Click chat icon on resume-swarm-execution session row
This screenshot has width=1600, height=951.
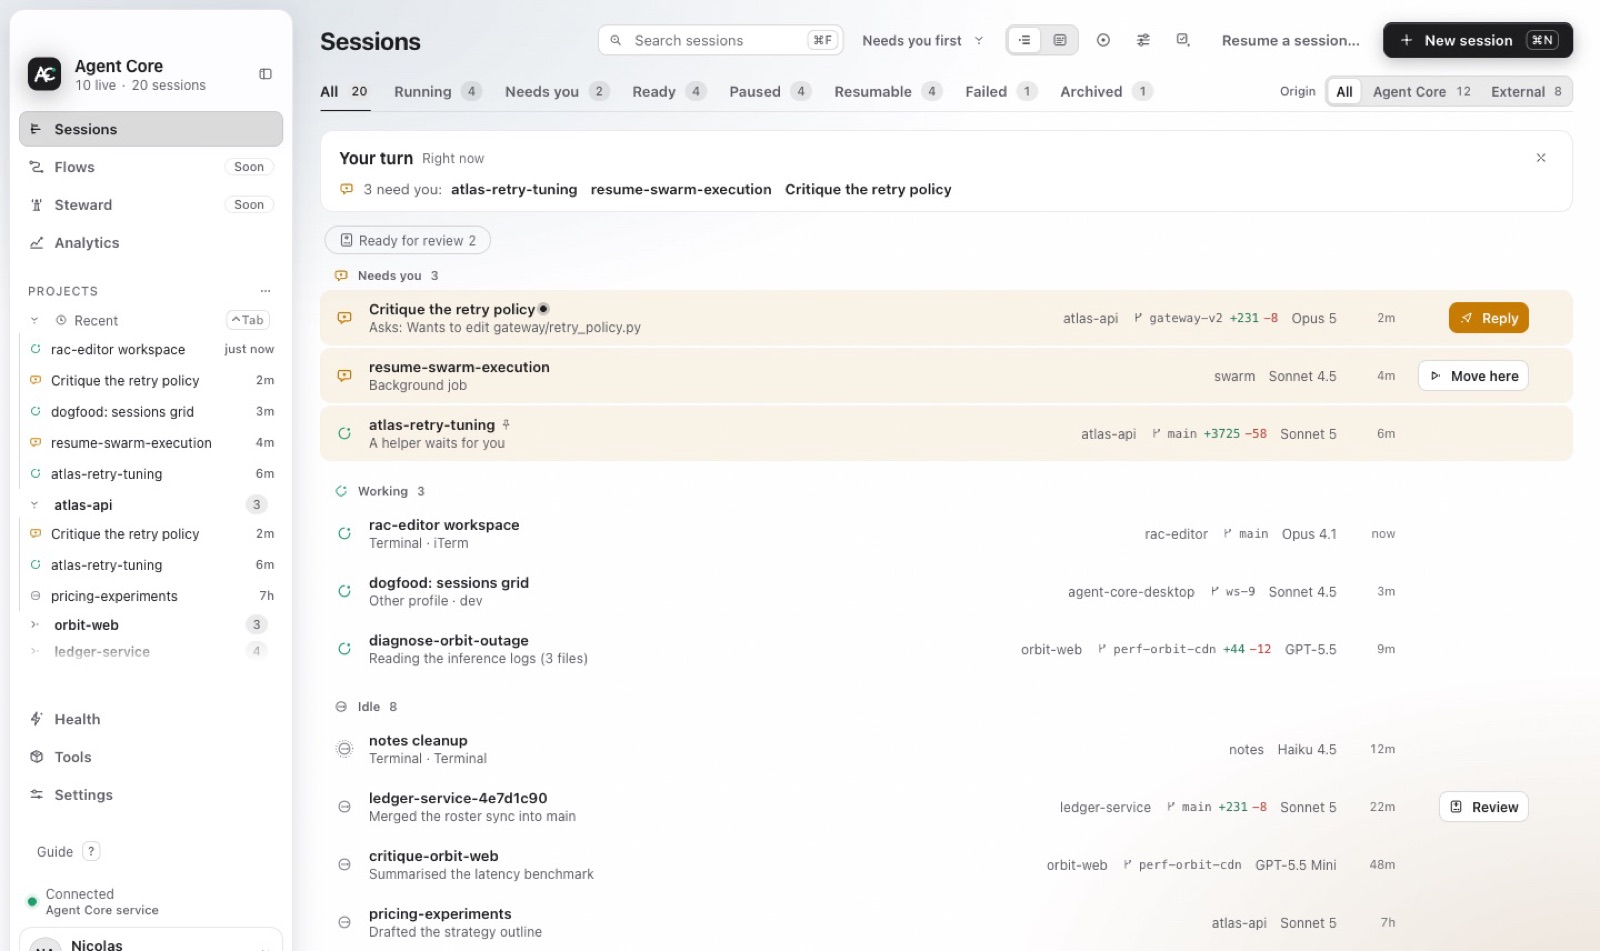344,376
